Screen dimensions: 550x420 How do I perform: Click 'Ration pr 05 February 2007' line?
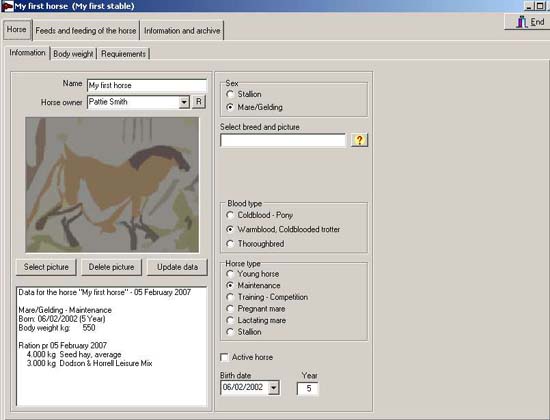click(x=63, y=345)
